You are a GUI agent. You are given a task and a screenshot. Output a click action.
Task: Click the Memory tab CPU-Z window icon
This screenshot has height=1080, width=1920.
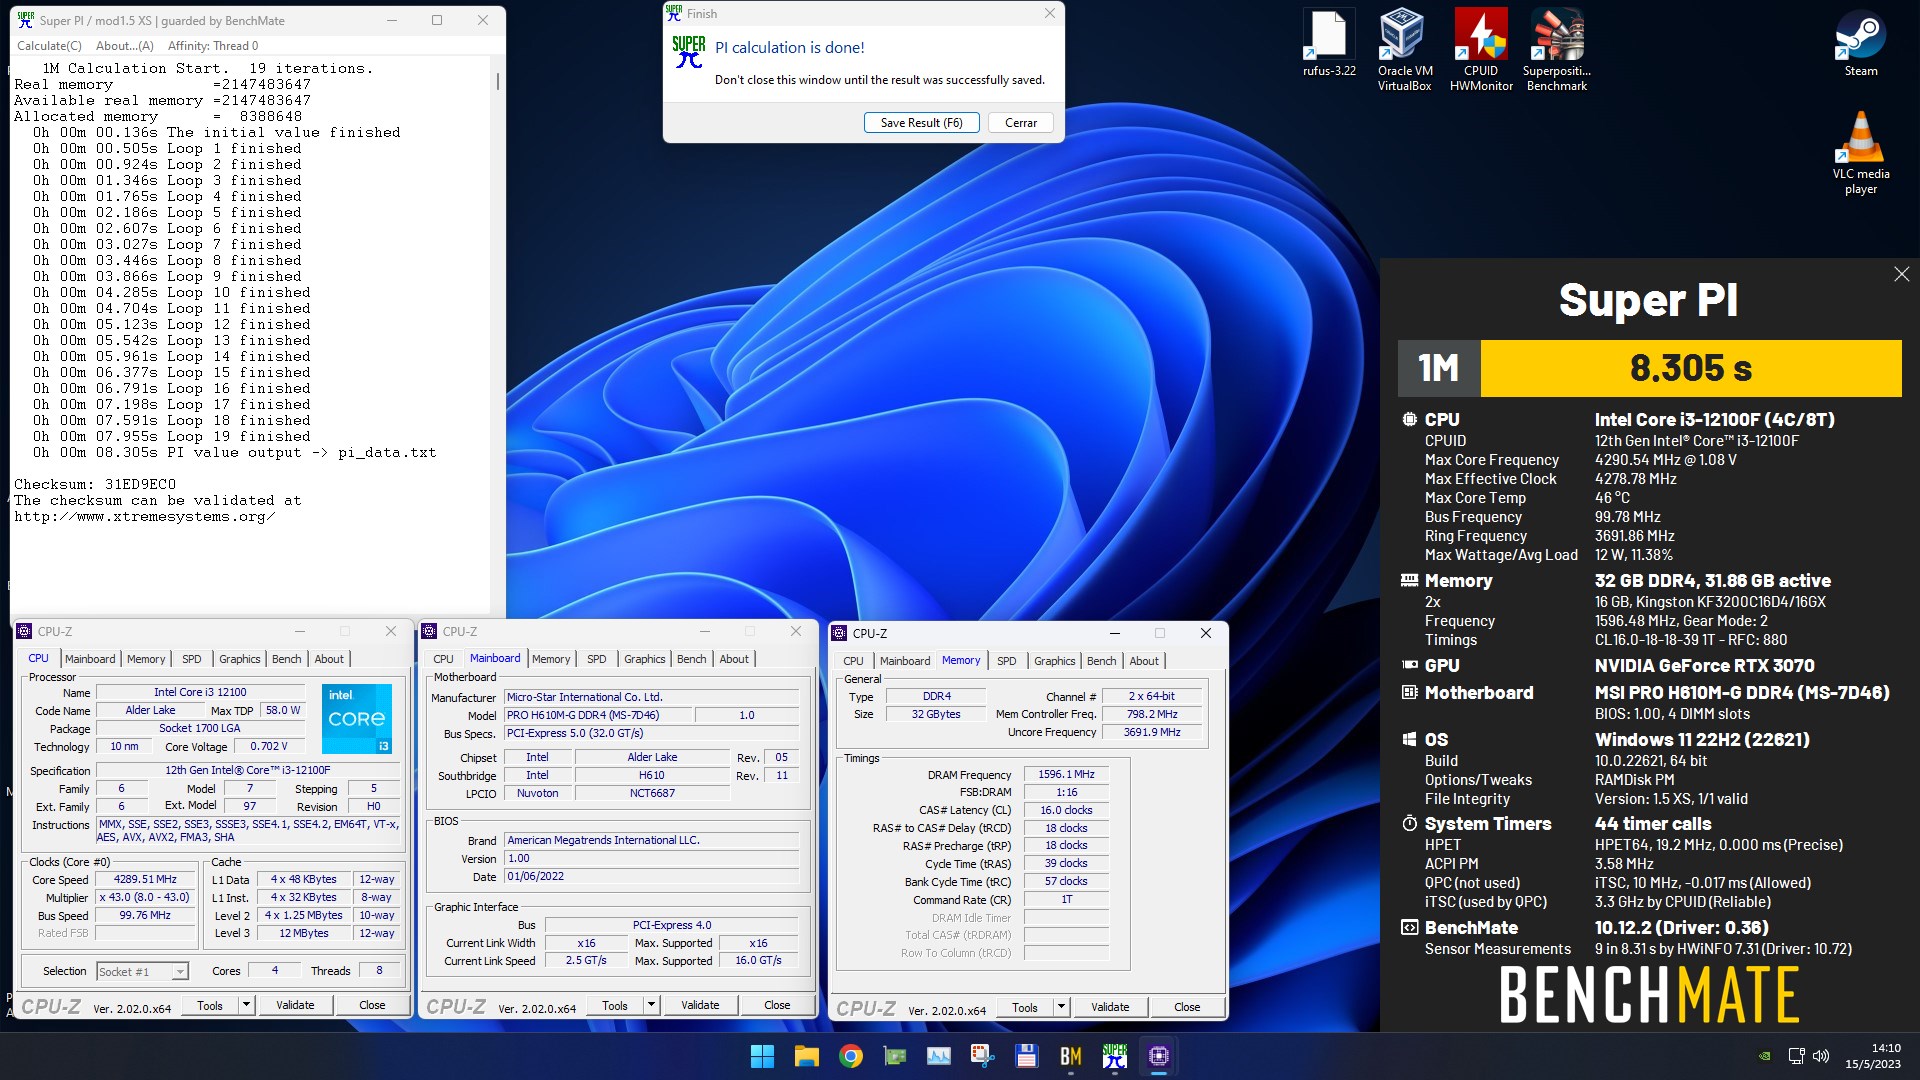point(840,633)
